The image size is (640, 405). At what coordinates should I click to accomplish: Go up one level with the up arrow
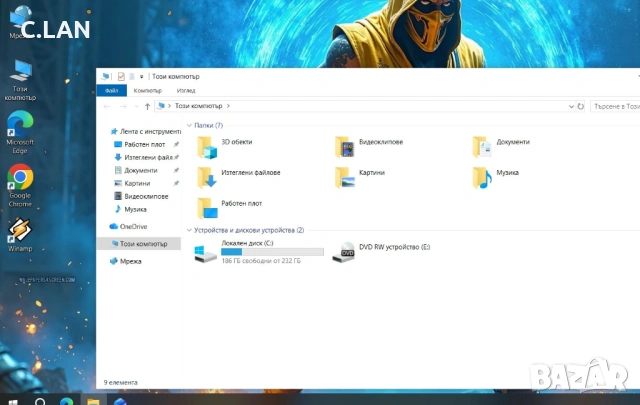click(147, 106)
